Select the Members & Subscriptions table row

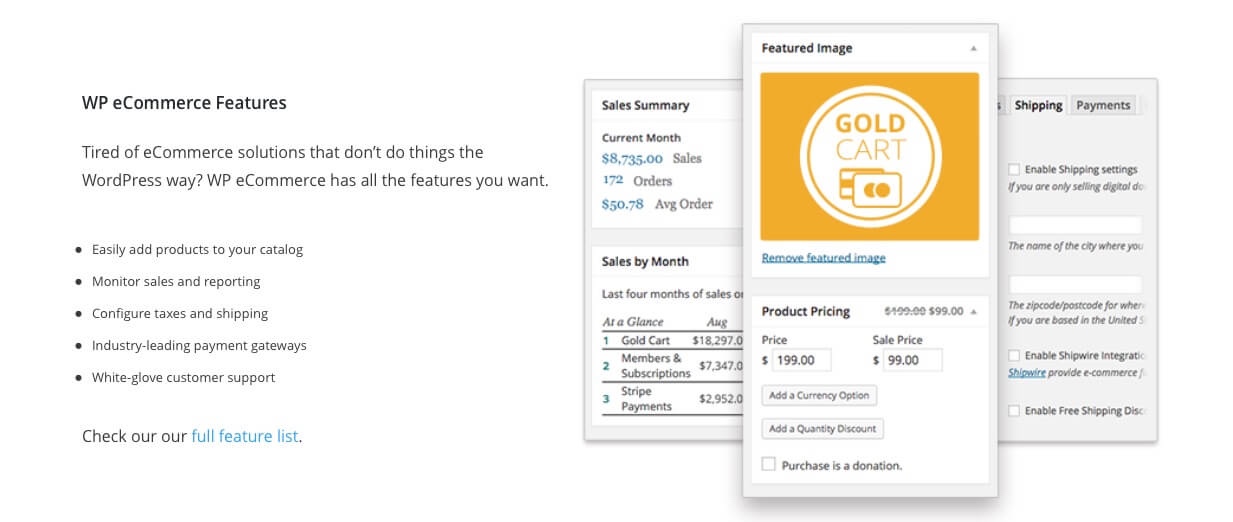[672, 365]
